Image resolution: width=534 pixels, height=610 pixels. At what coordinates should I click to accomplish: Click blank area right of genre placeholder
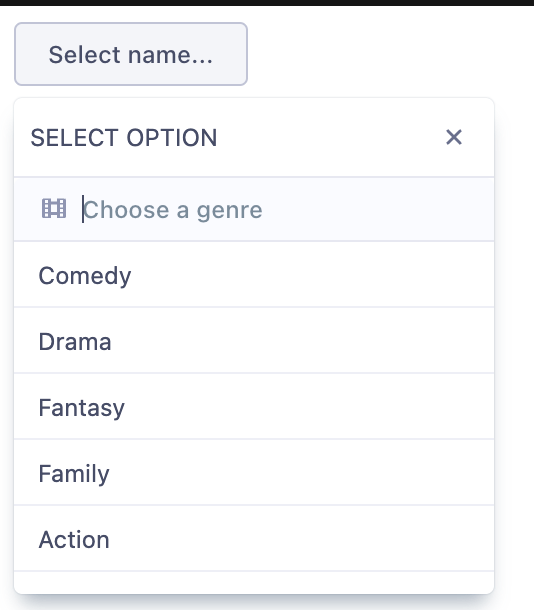(x=377, y=210)
